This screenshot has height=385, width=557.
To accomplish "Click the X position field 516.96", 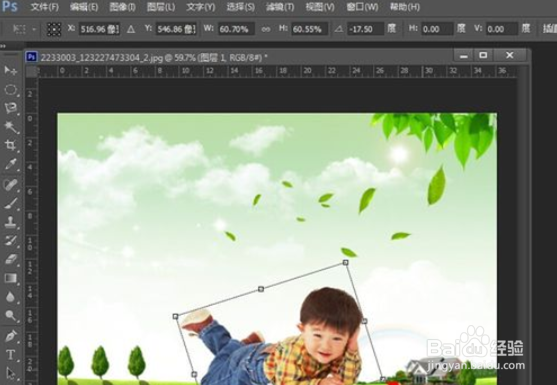I will click(99, 29).
